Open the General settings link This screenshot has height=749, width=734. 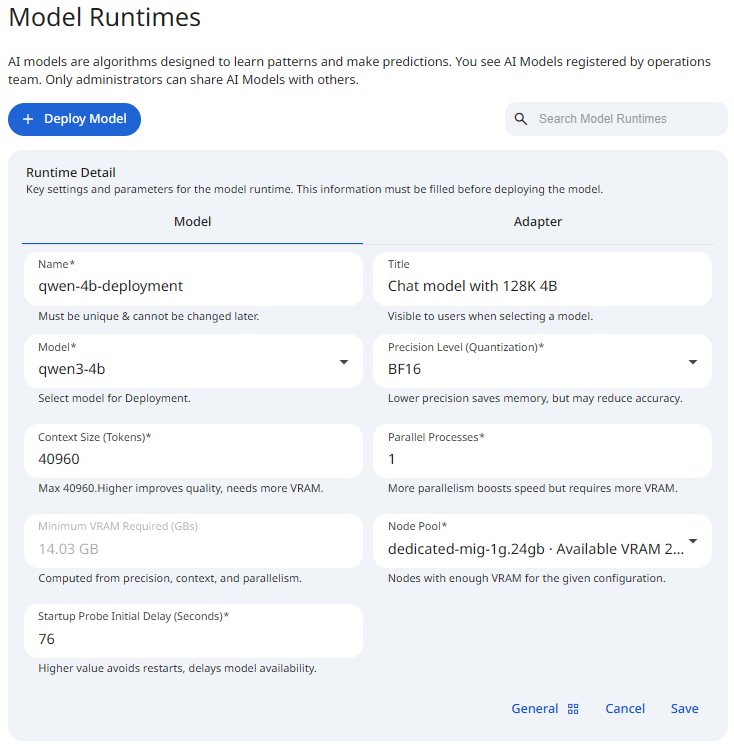(534, 709)
